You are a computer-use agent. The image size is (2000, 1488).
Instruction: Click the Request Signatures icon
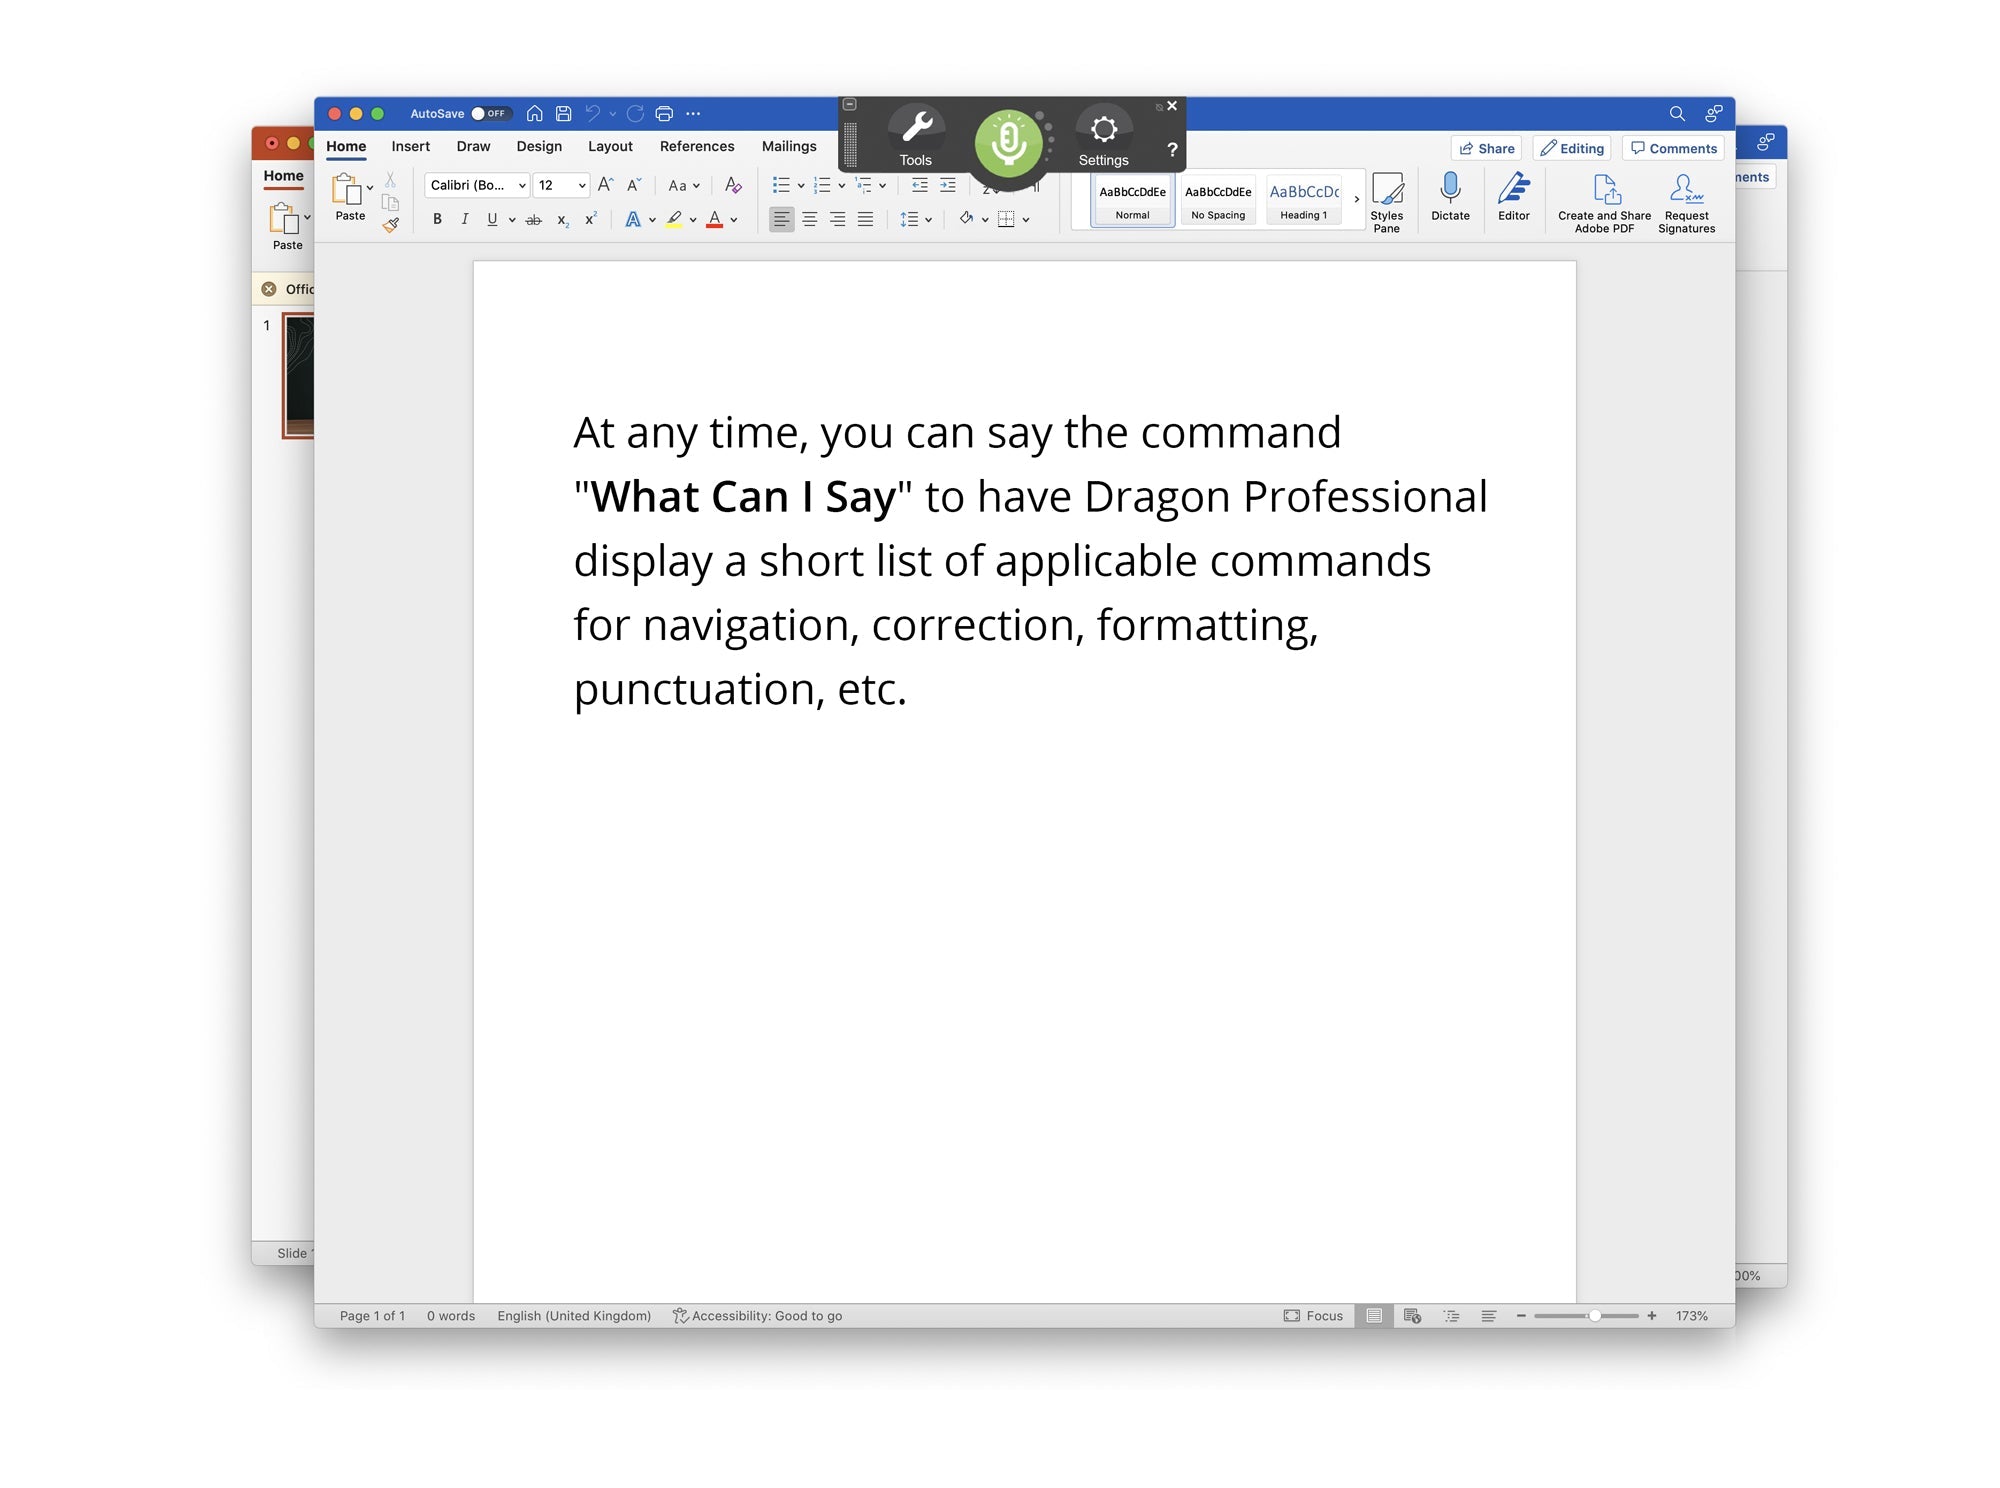1686,200
